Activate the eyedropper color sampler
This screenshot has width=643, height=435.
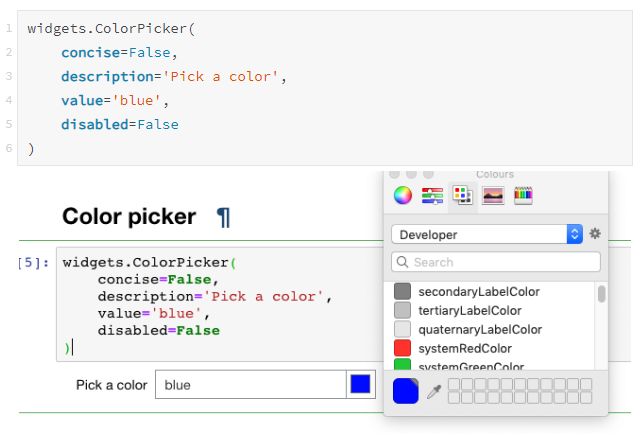click(434, 392)
